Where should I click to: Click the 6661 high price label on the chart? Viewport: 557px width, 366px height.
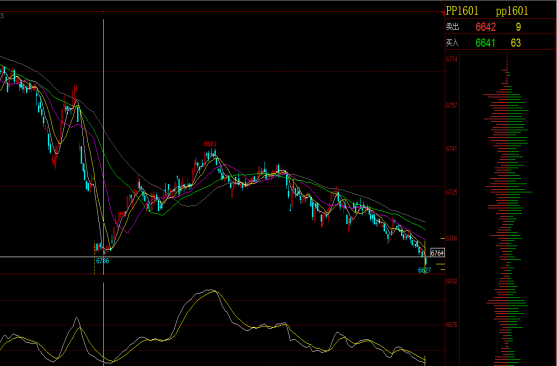pos(210,144)
